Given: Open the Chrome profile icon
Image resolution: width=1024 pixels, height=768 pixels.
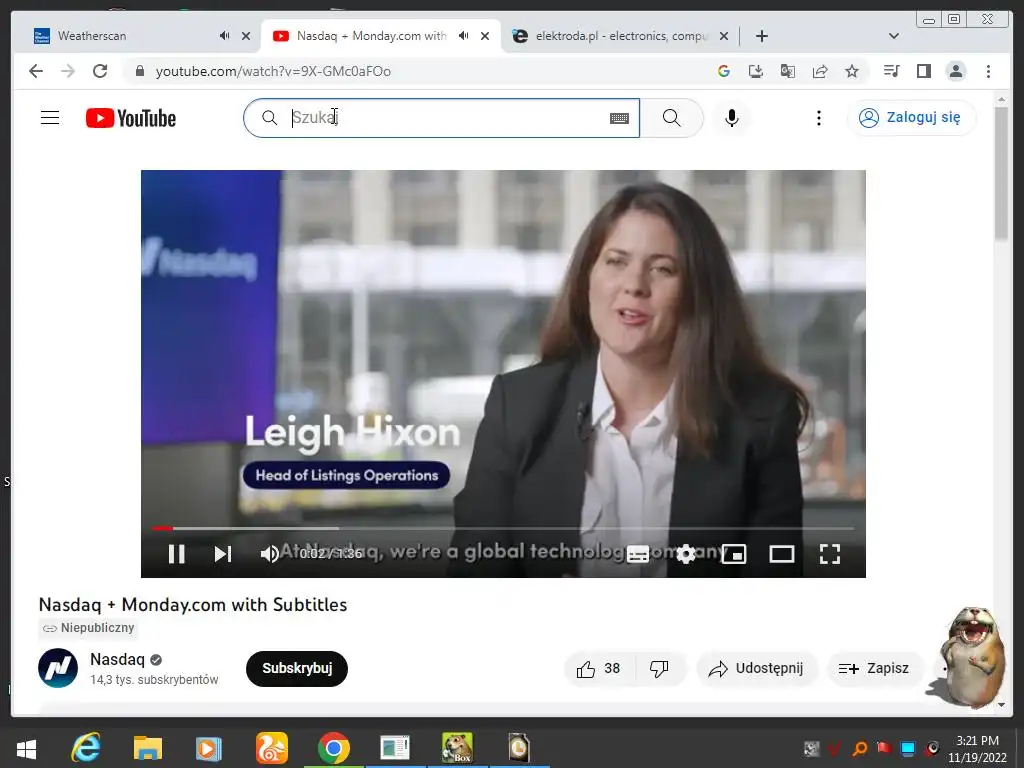Looking at the screenshot, I should point(955,71).
